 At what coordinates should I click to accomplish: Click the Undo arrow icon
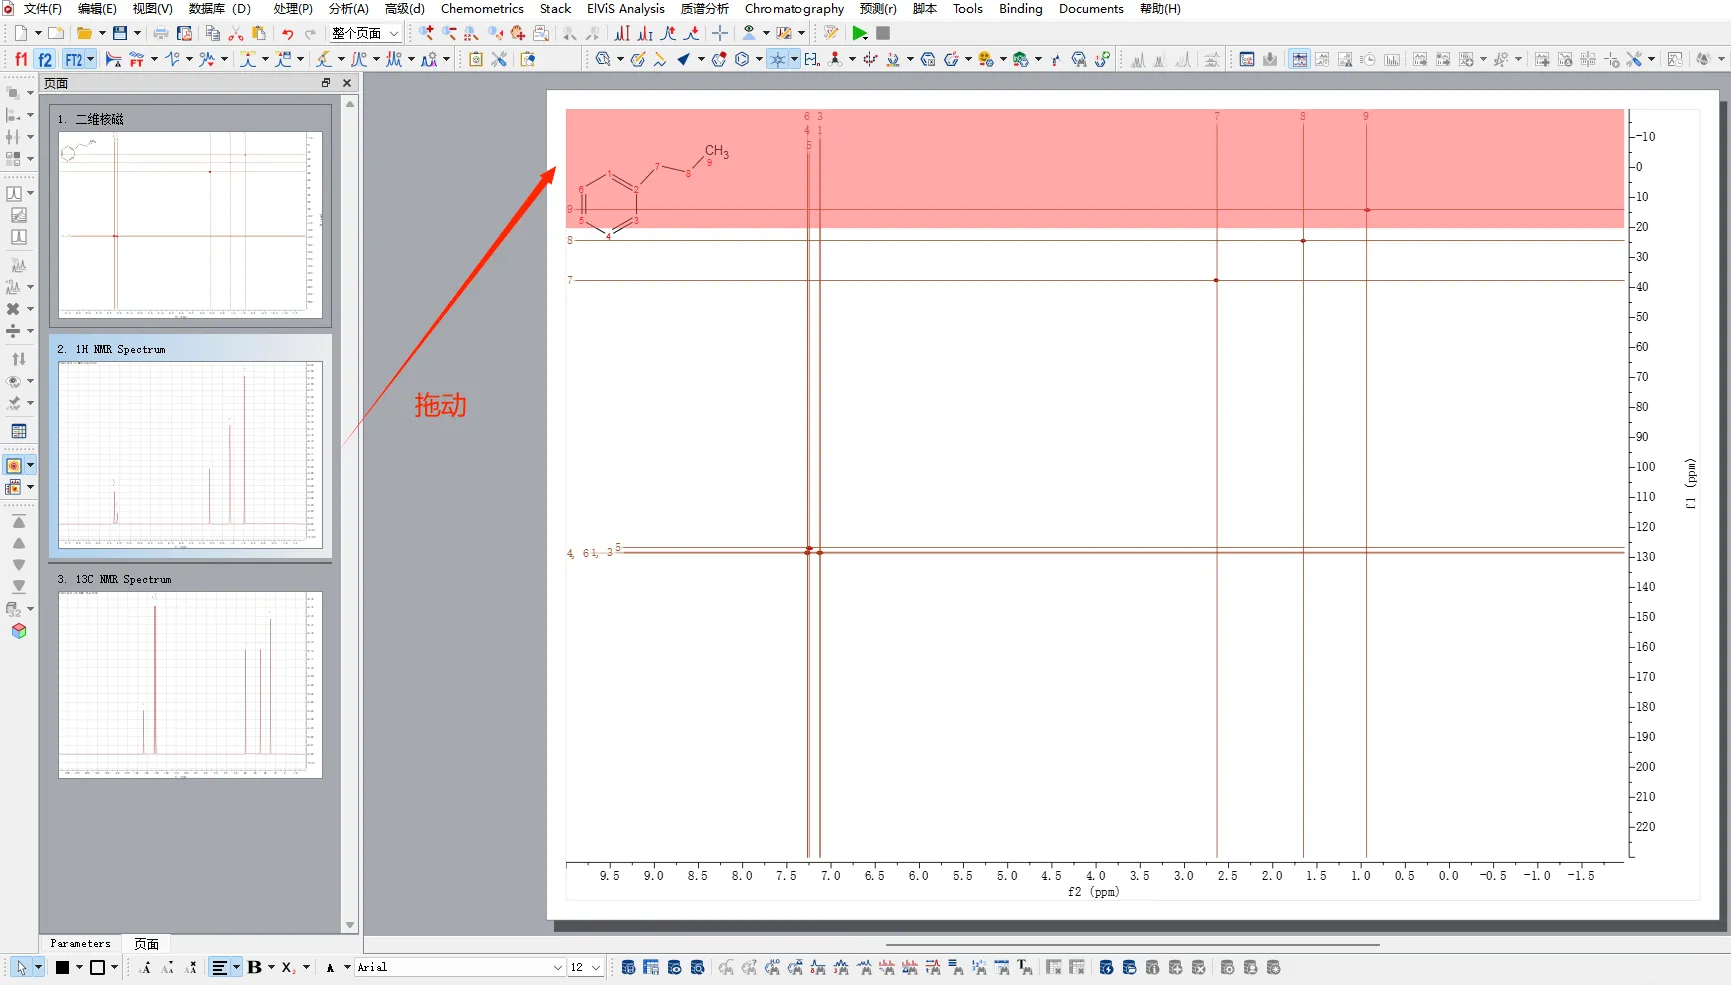pyautogui.click(x=288, y=33)
